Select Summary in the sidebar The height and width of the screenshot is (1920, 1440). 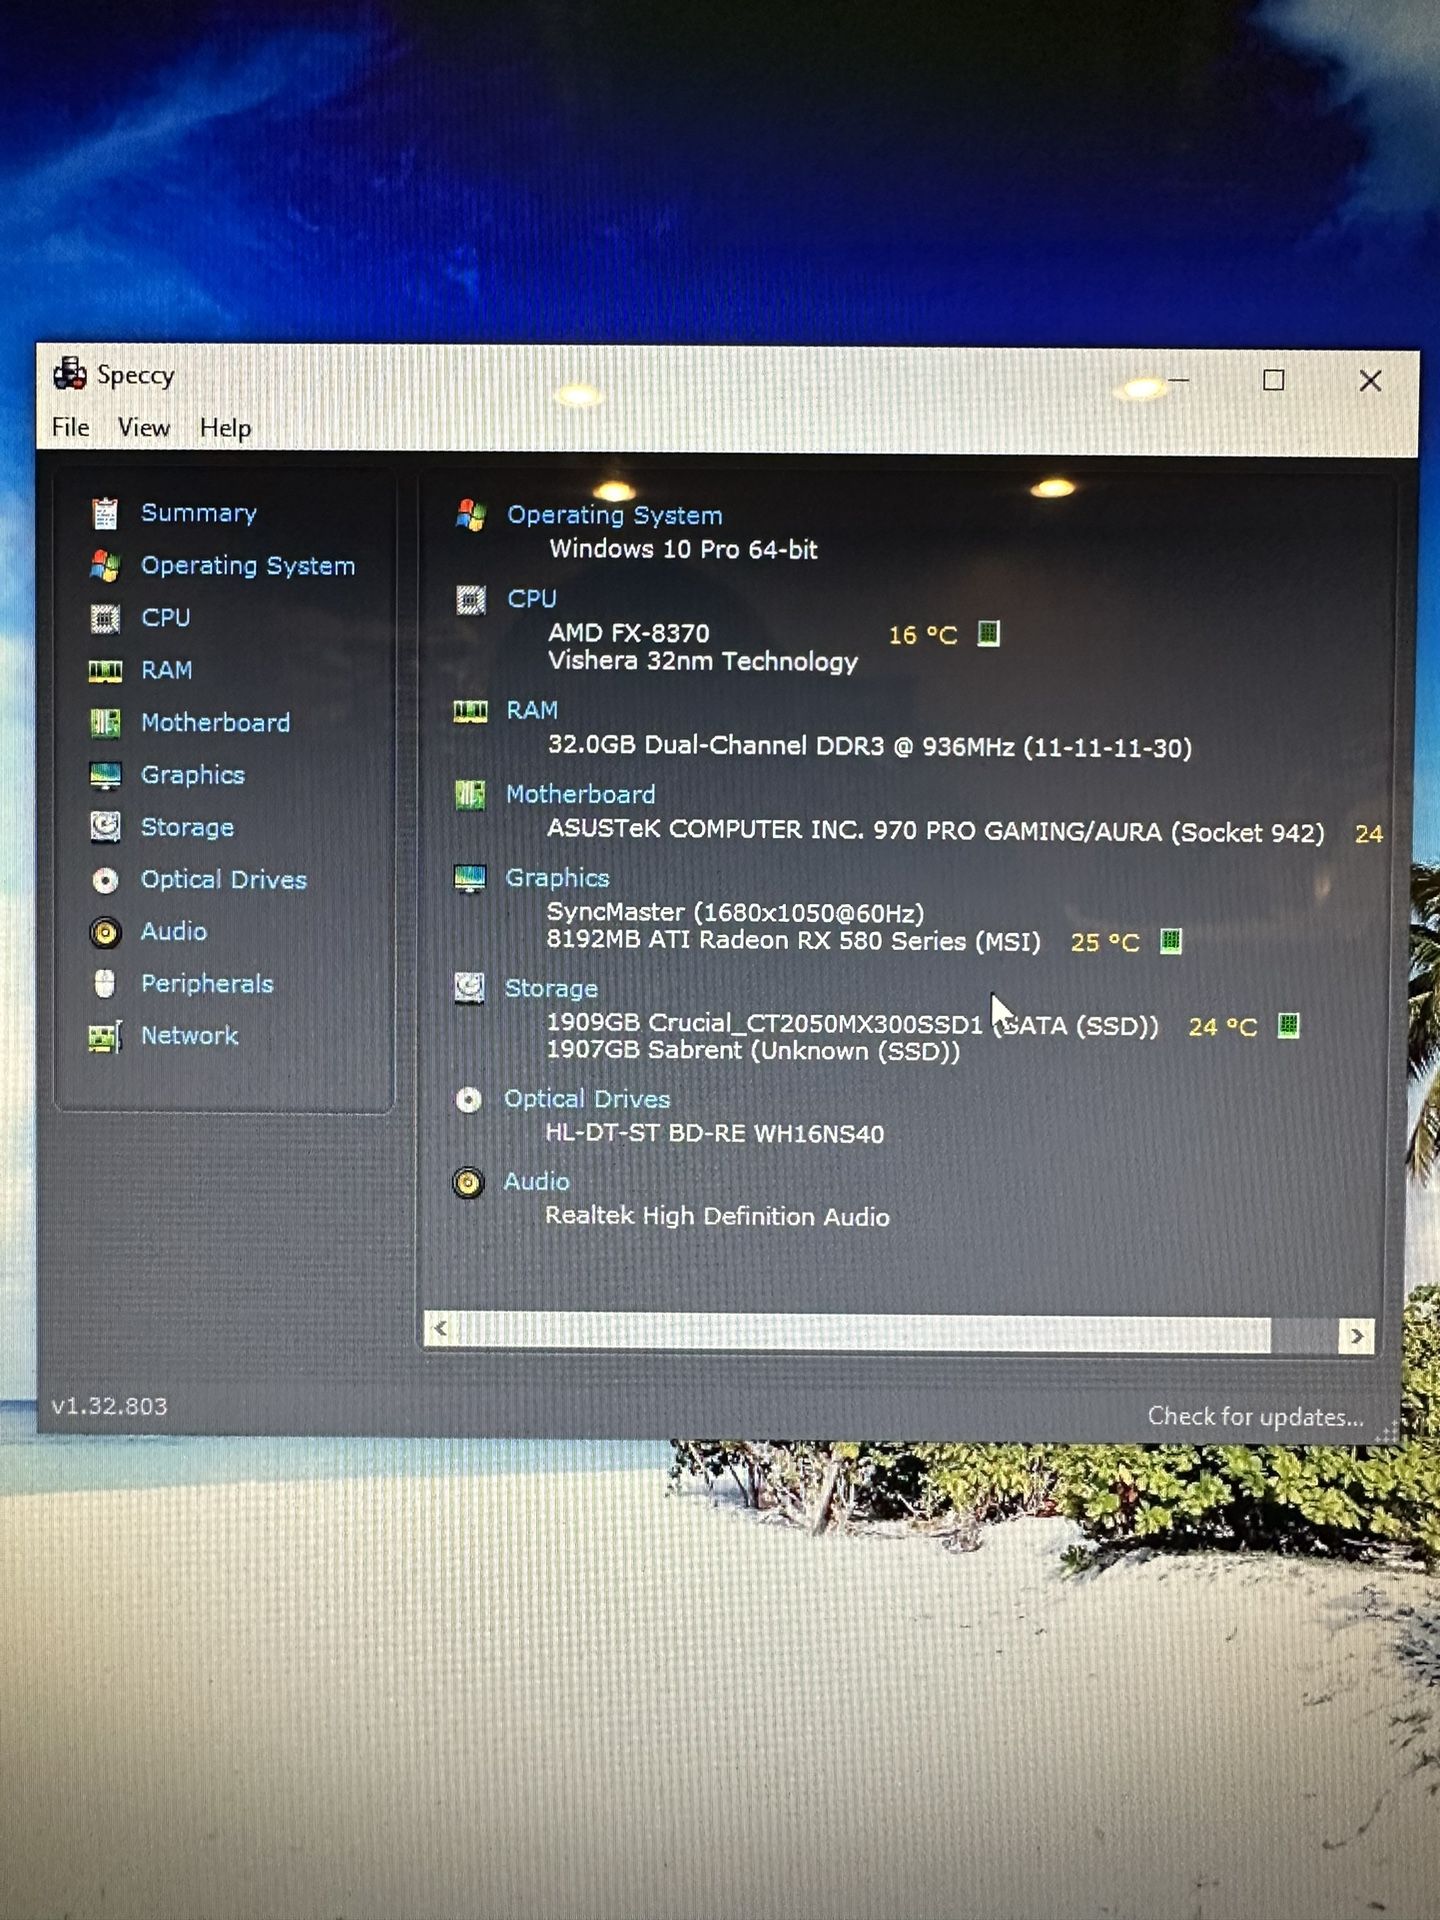point(199,513)
